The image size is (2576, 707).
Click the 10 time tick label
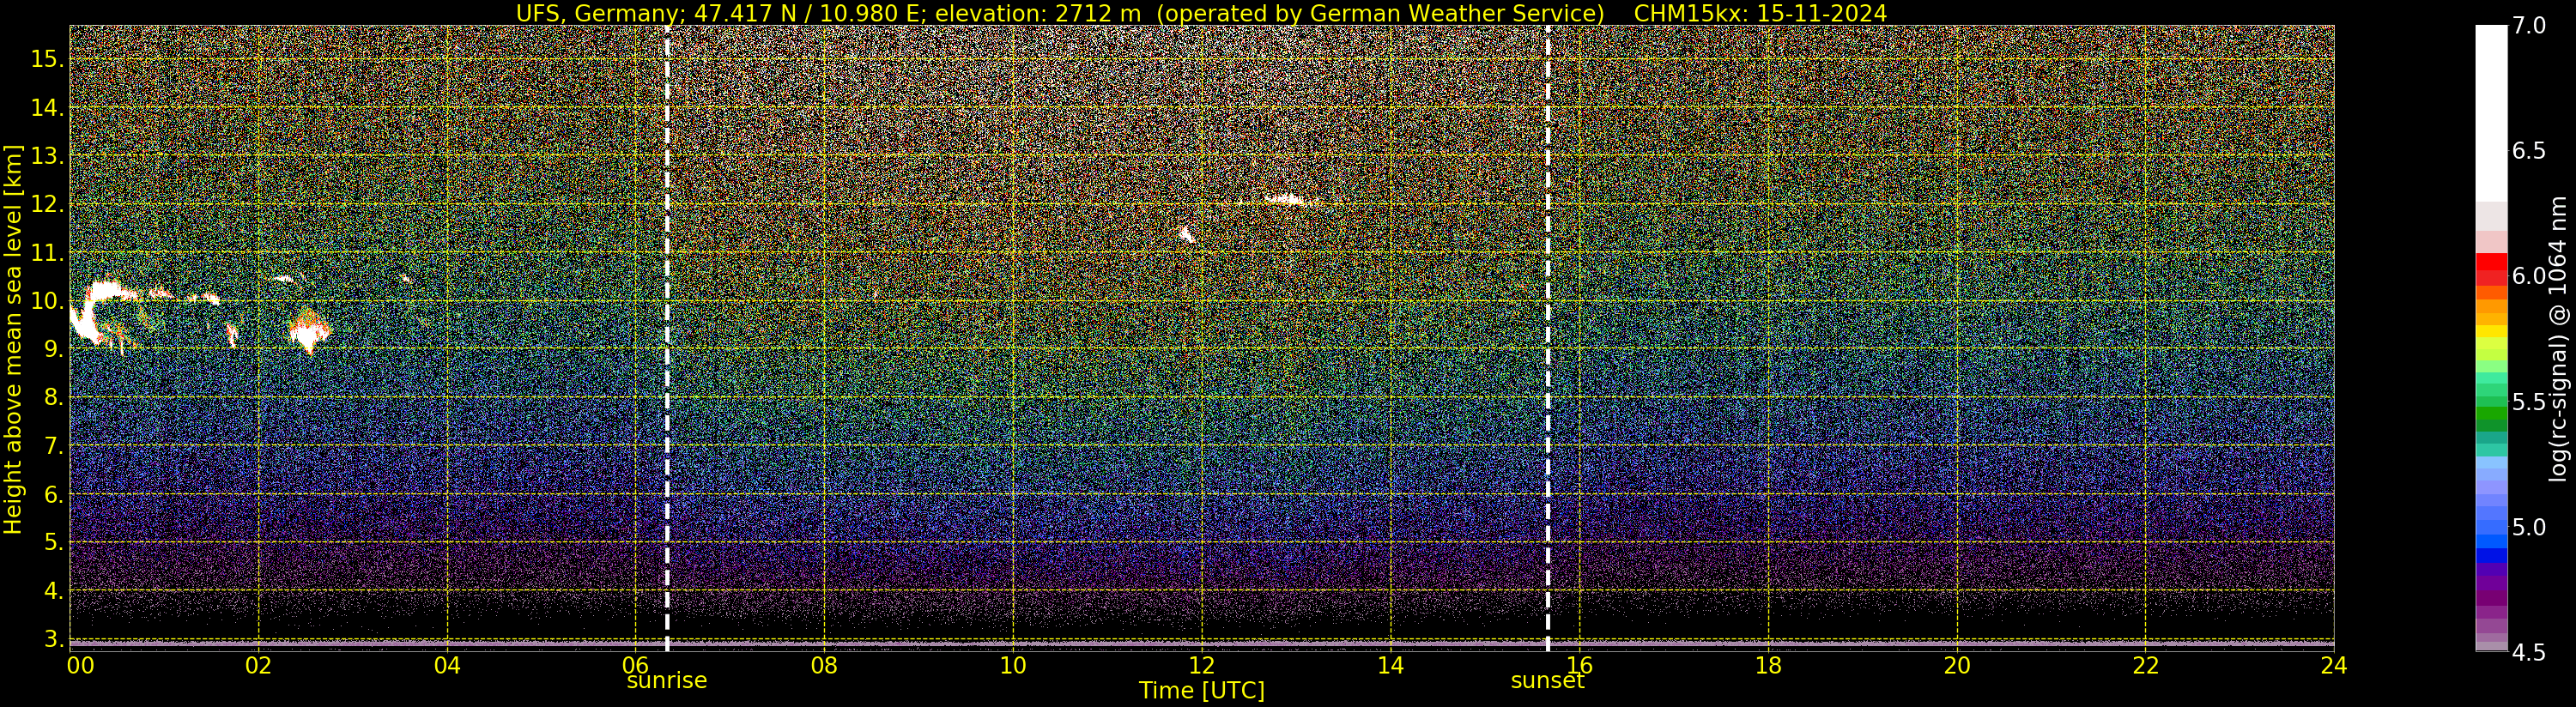[x=1013, y=665]
